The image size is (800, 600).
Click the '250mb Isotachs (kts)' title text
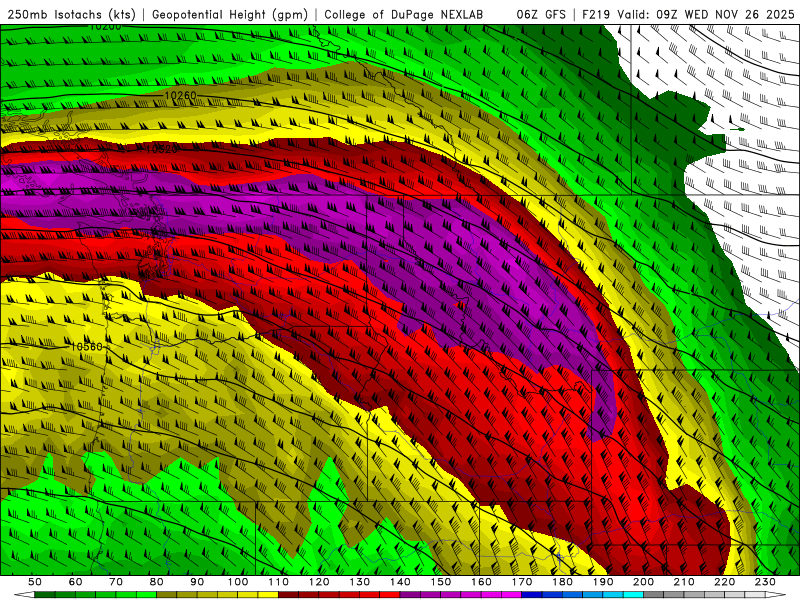tap(72, 14)
